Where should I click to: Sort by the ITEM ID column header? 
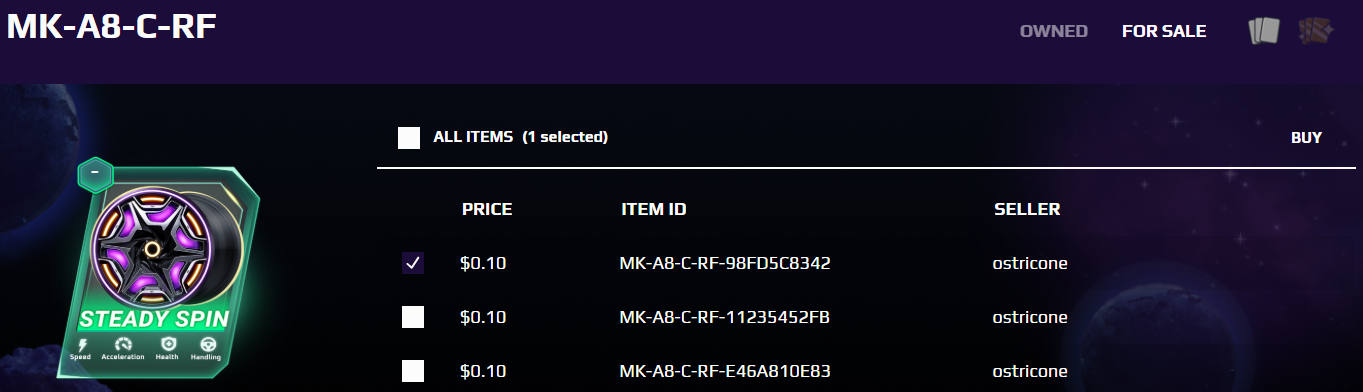[x=653, y=210]
